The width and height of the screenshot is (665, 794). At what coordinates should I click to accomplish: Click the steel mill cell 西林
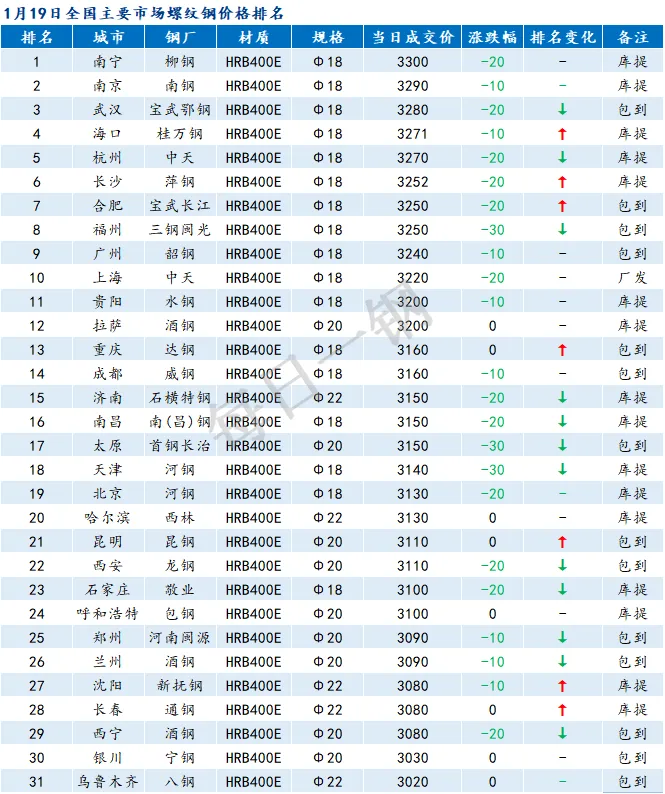180,518
